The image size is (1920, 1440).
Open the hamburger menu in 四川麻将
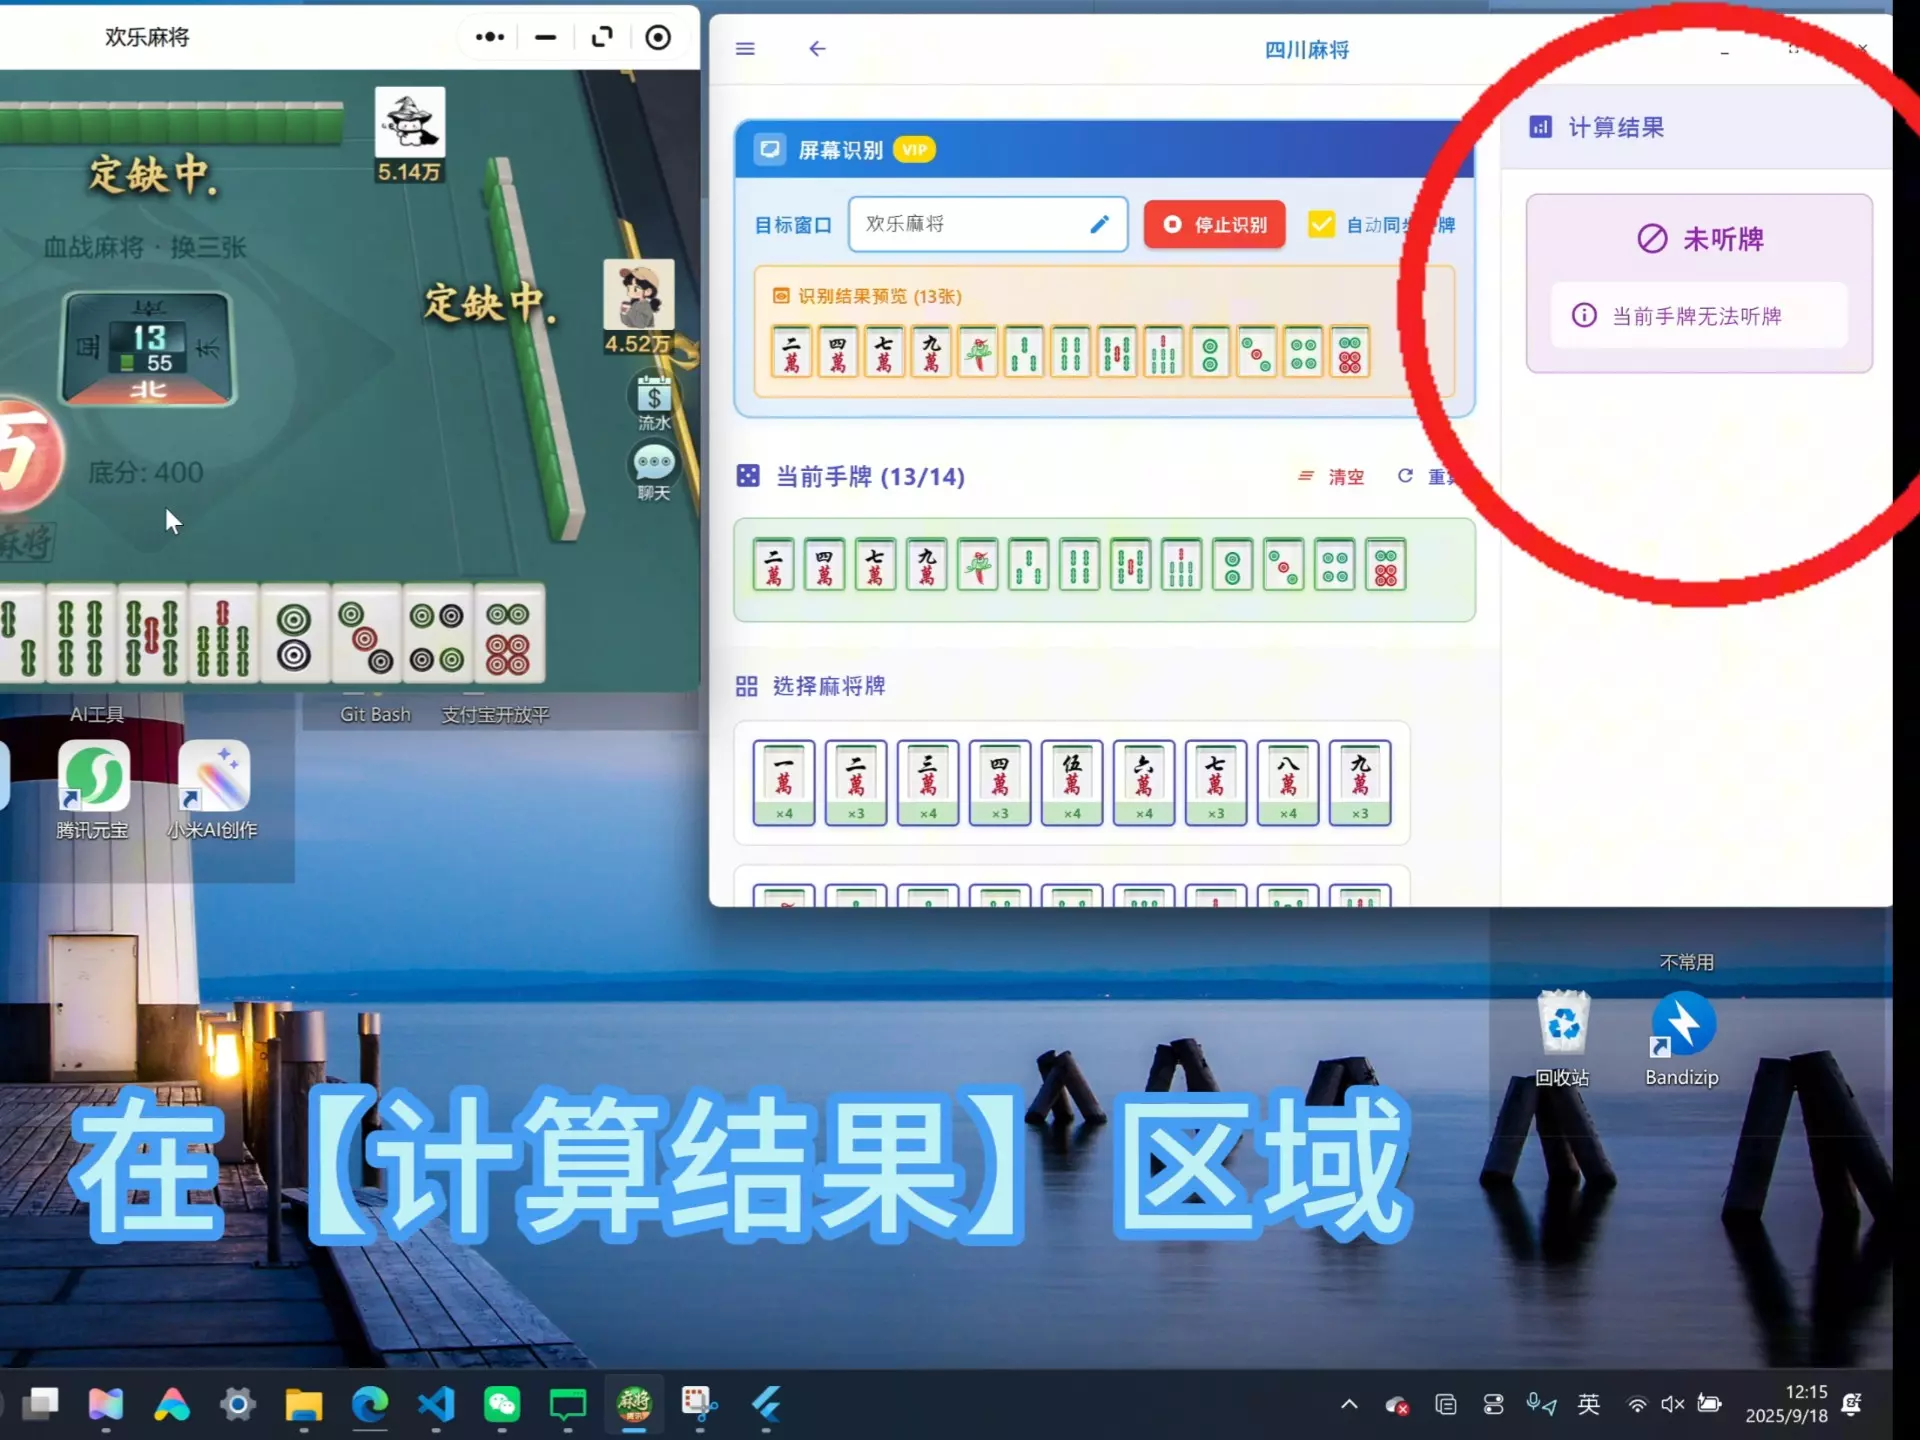tap(745, 49)
